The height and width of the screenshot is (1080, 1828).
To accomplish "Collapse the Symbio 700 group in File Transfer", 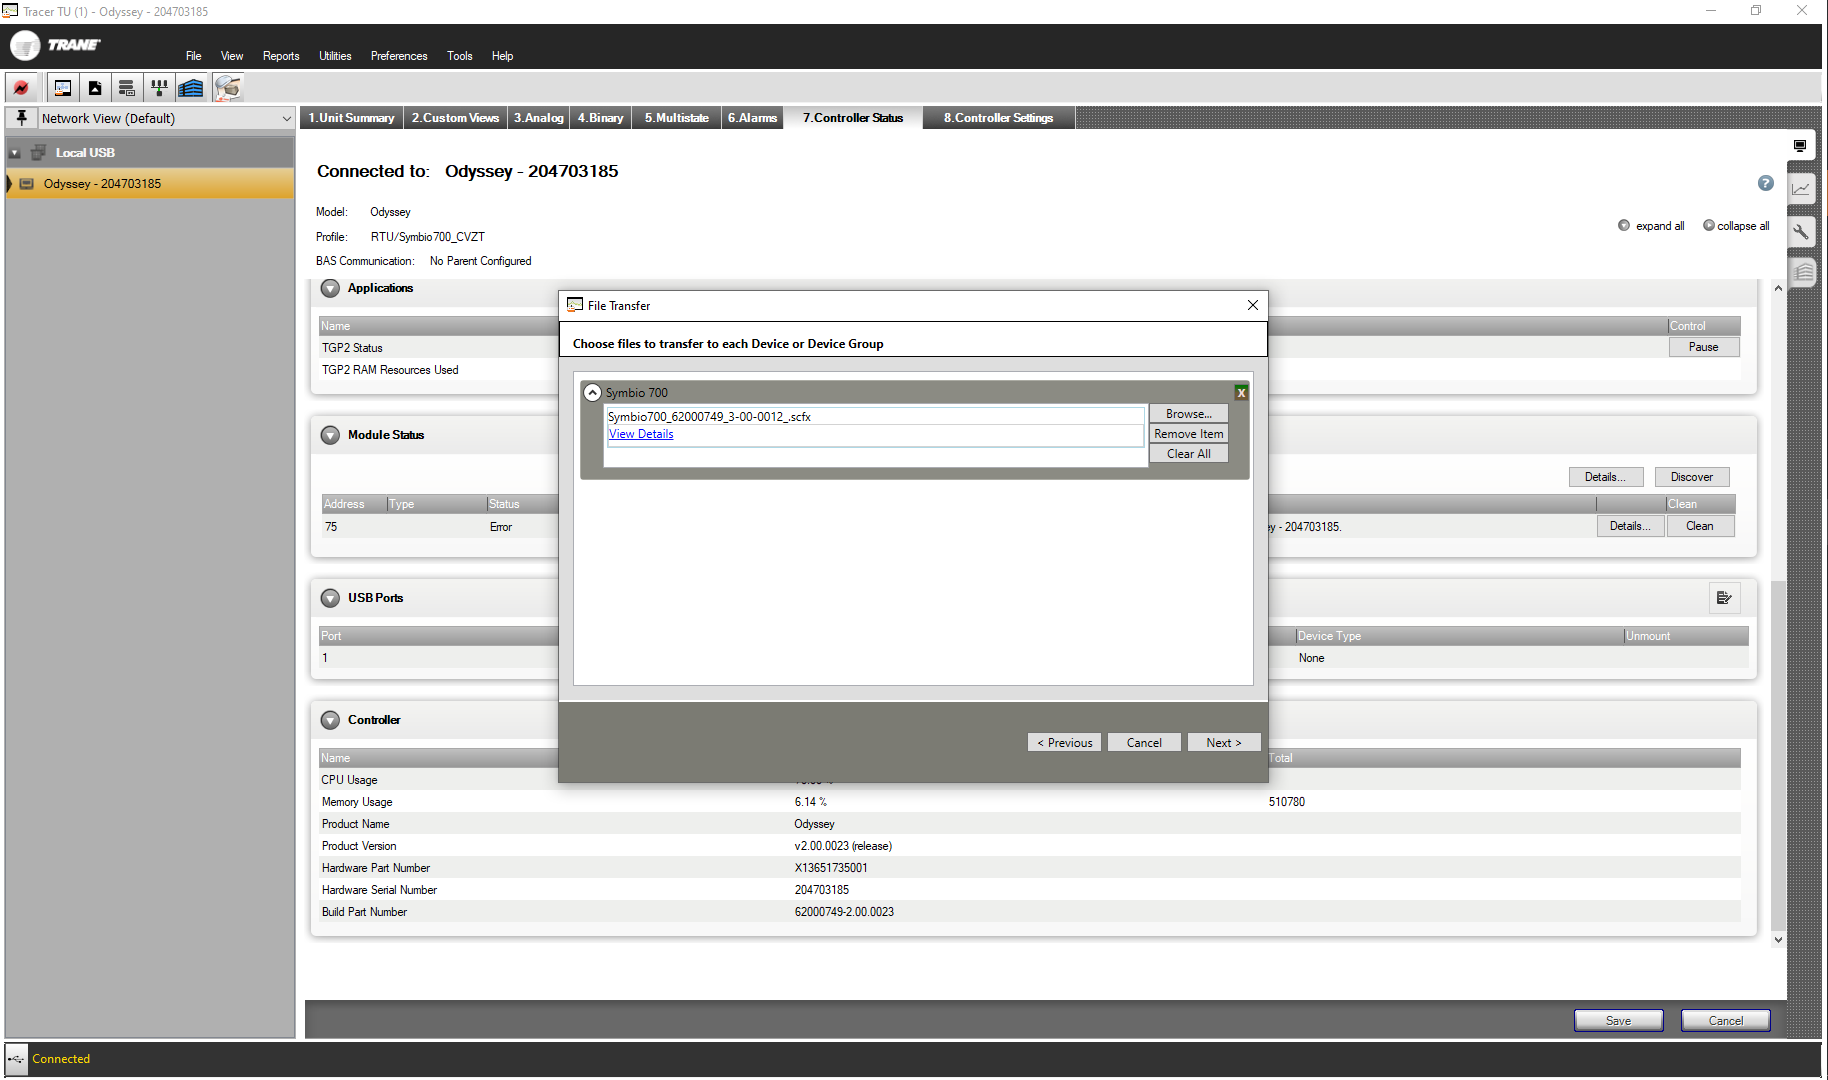I will [593, 393].
